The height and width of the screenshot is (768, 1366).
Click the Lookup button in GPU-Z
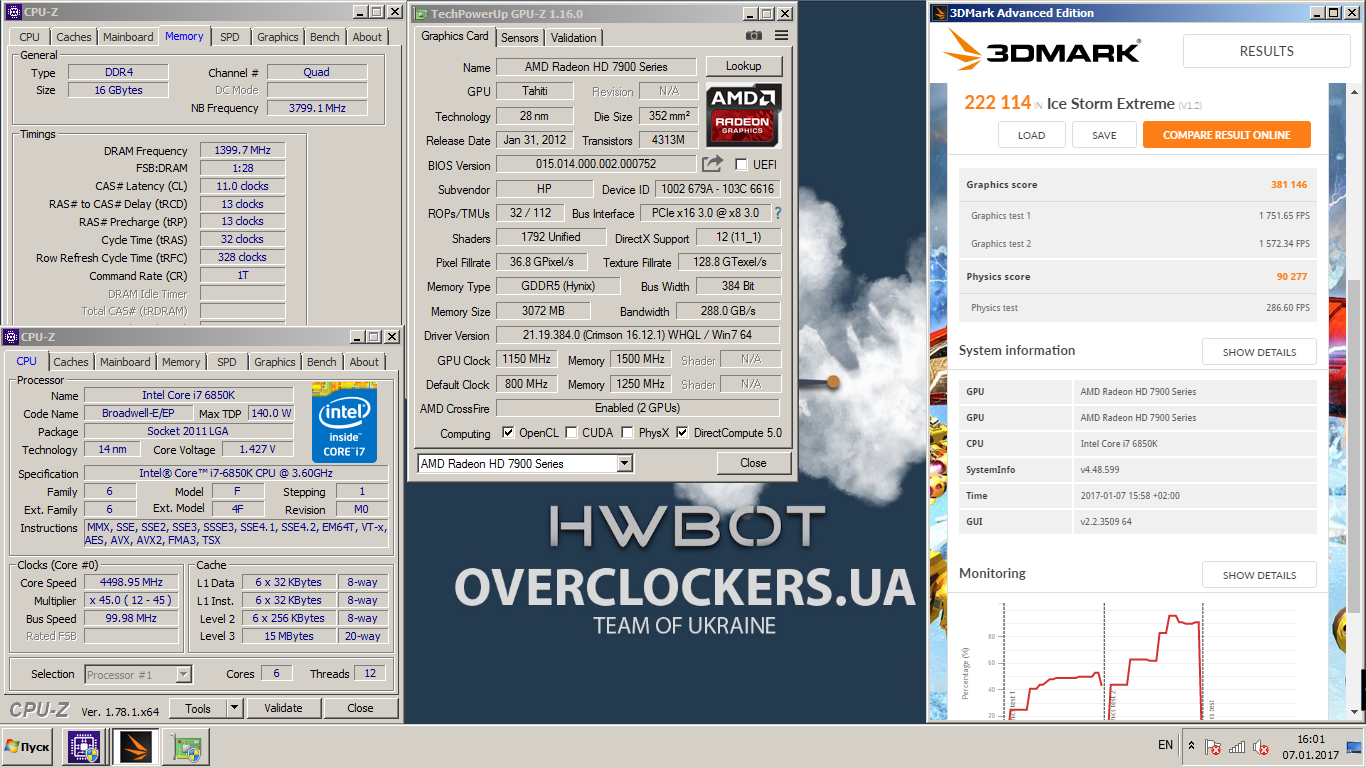click(743, 66)
